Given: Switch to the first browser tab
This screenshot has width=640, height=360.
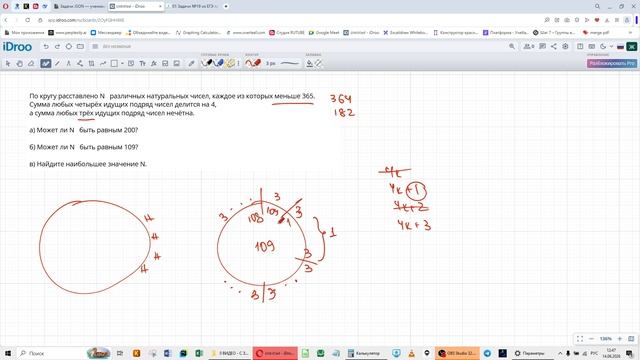Looking at the screenshot, I should 79,7.
